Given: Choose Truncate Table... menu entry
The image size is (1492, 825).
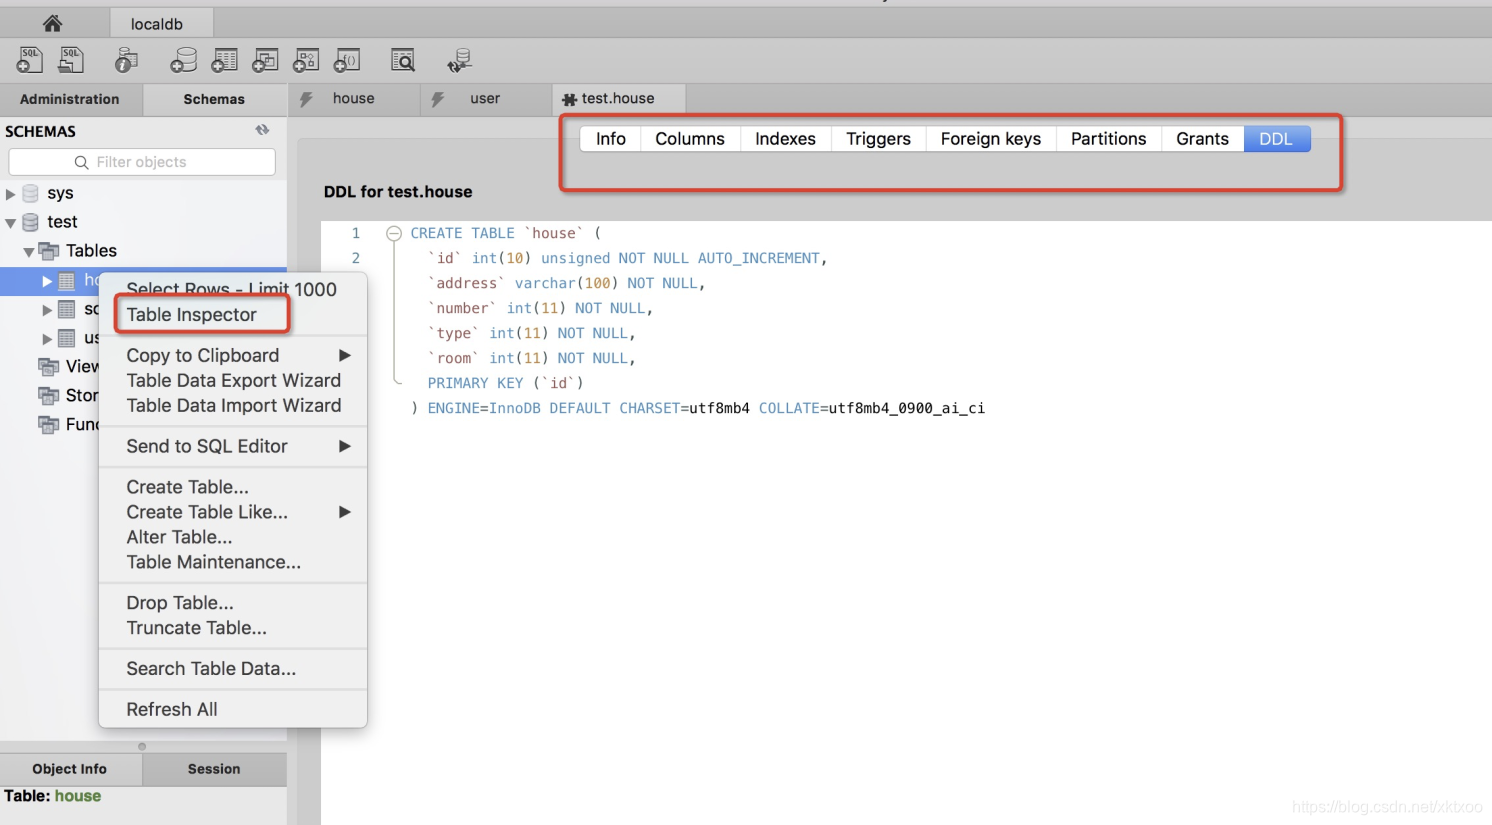Looking at the screenshot, I should point(232,628).
